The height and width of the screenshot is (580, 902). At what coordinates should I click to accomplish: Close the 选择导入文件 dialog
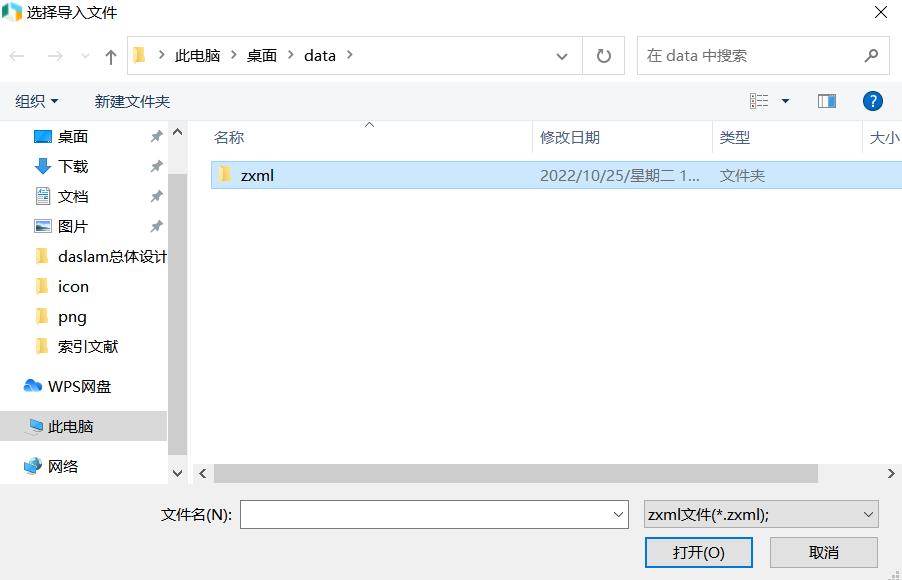pos(881,12)
